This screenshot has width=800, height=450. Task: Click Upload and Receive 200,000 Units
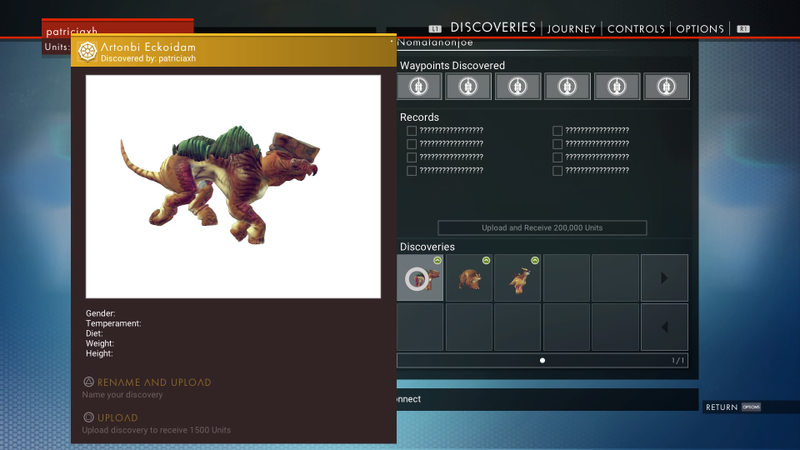(x=542, y=228)
